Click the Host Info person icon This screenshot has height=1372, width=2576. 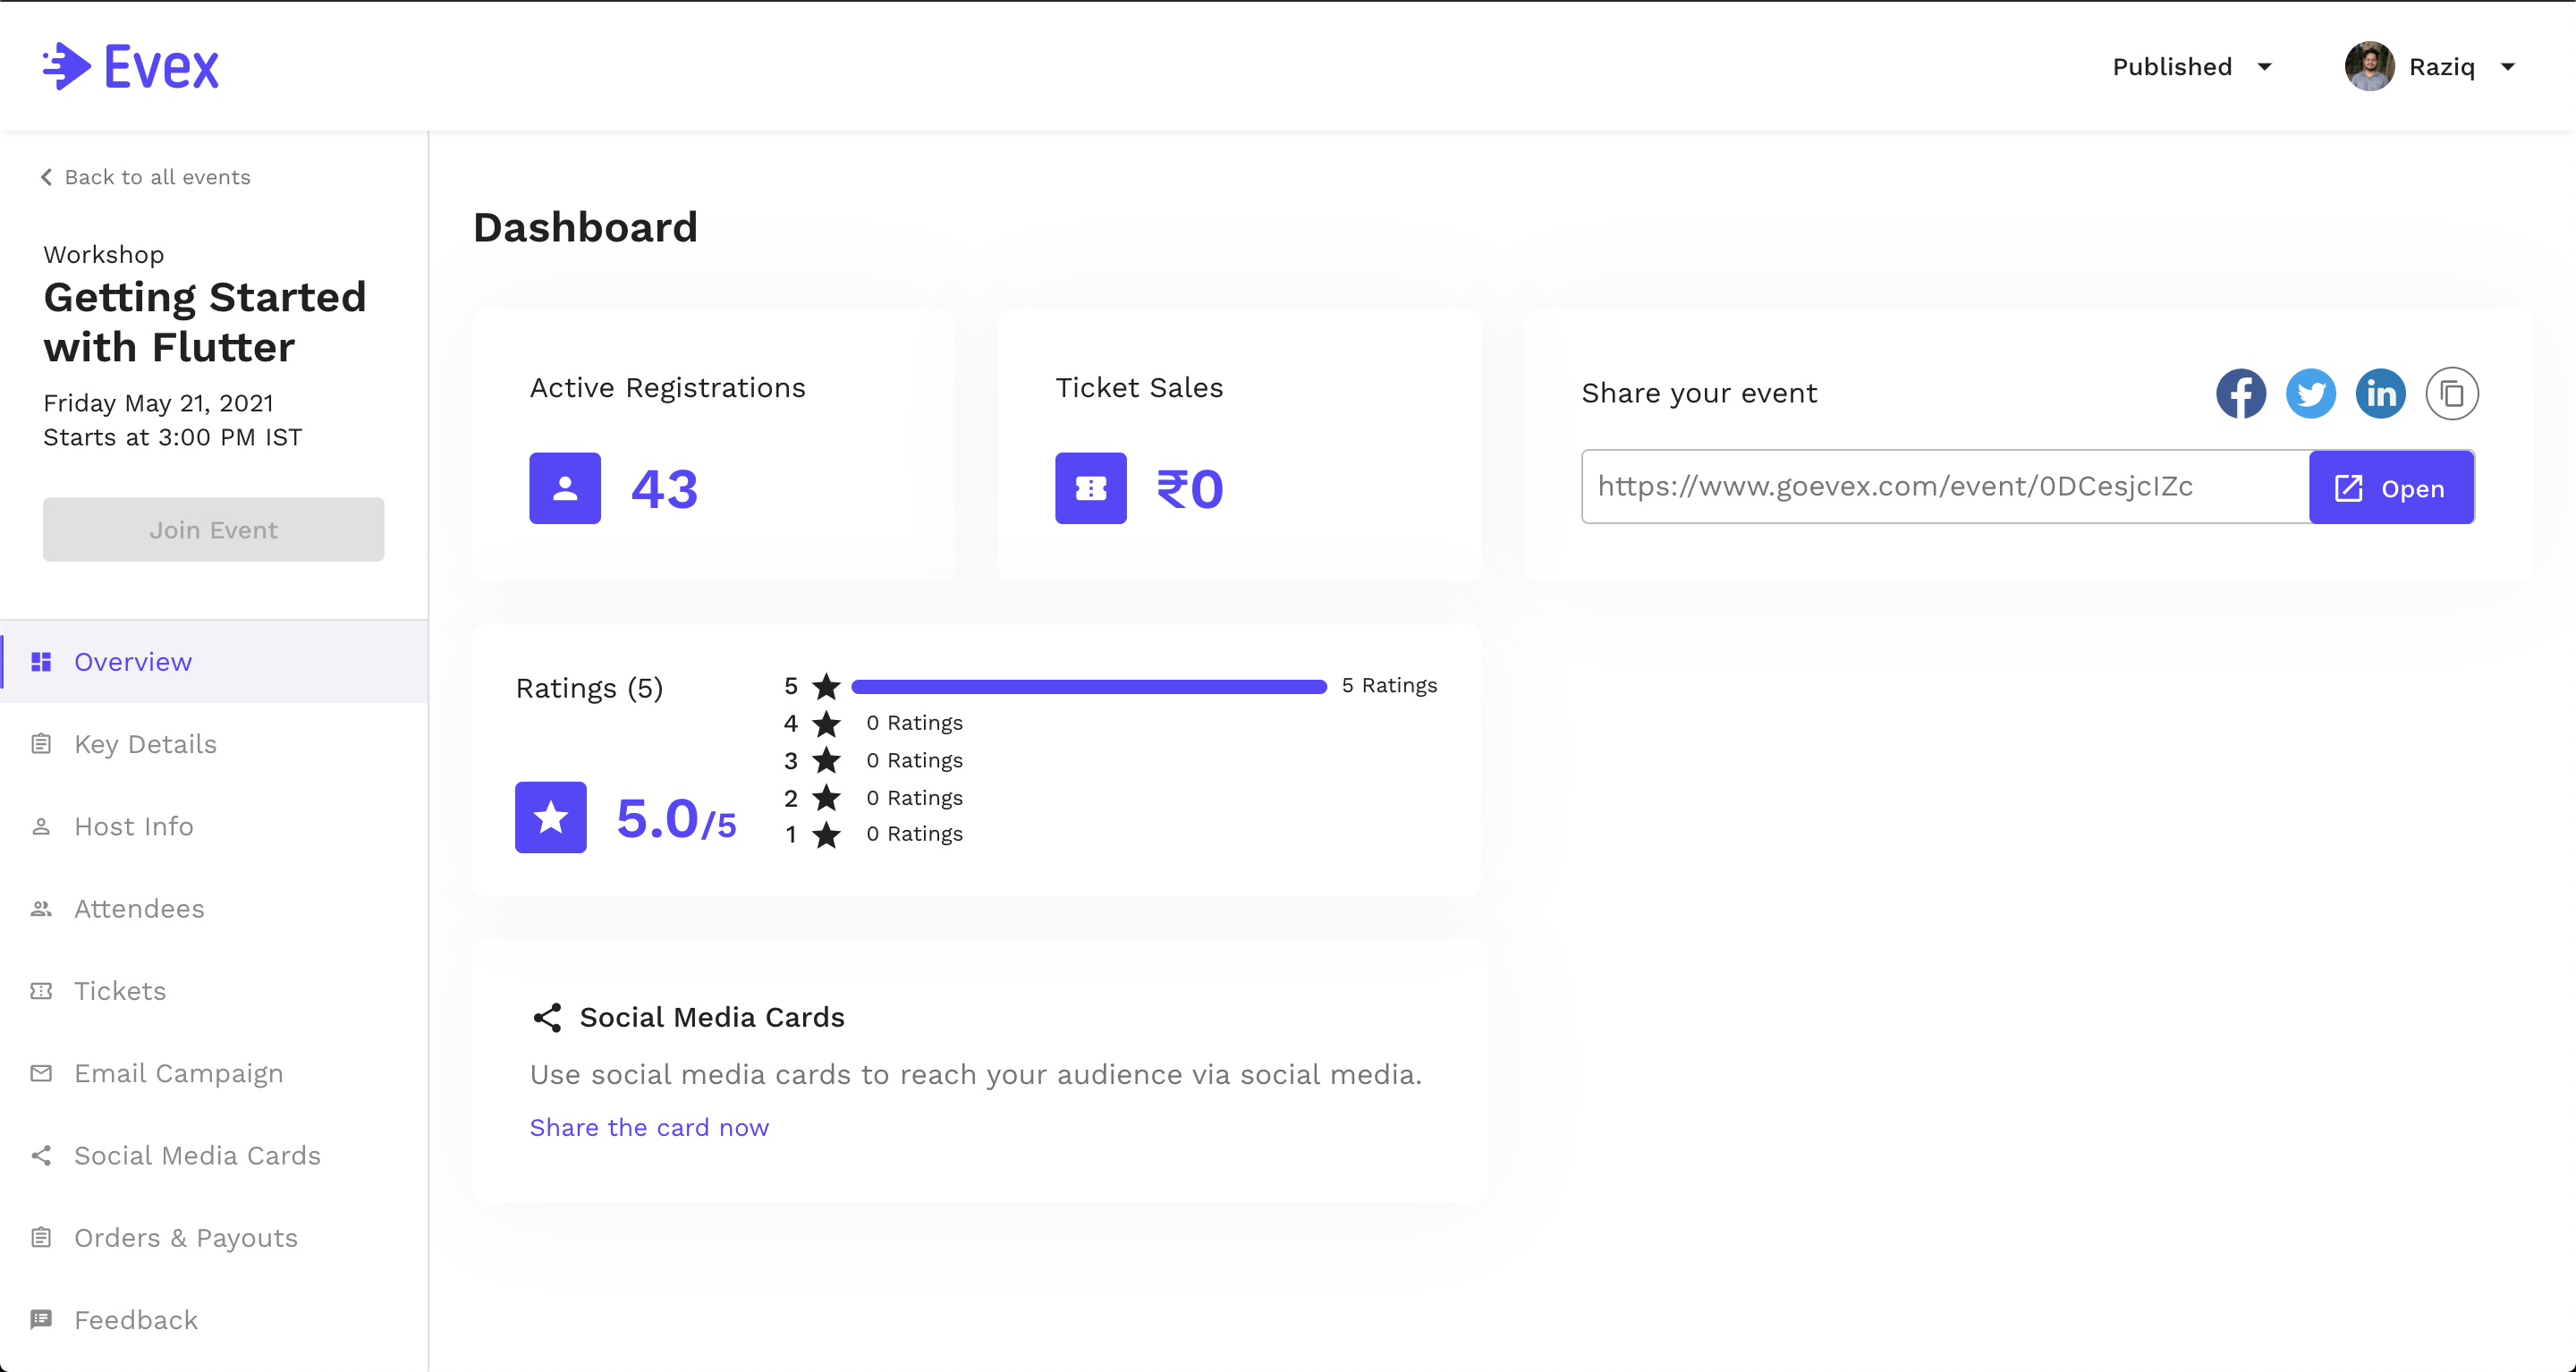pos(41,826)
